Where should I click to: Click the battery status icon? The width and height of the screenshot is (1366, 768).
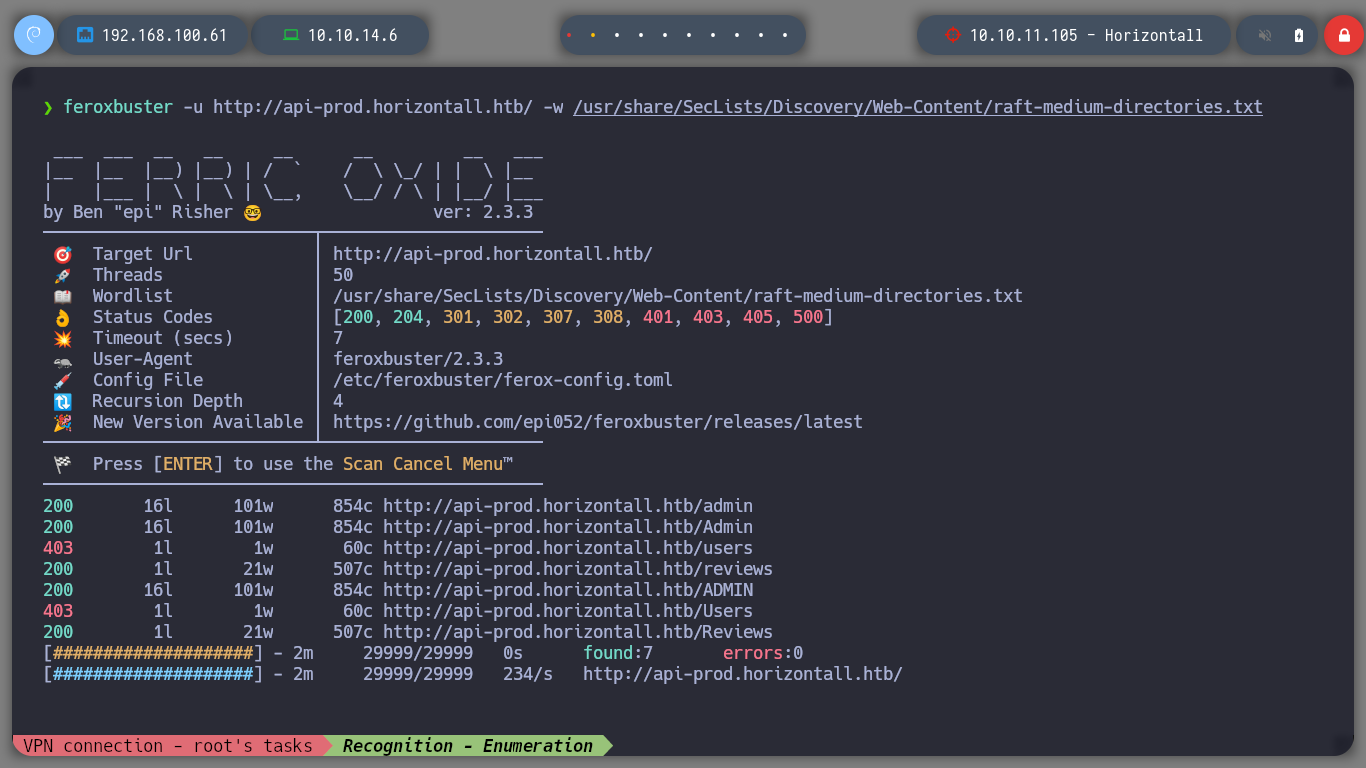click(x=1299, y=35)
